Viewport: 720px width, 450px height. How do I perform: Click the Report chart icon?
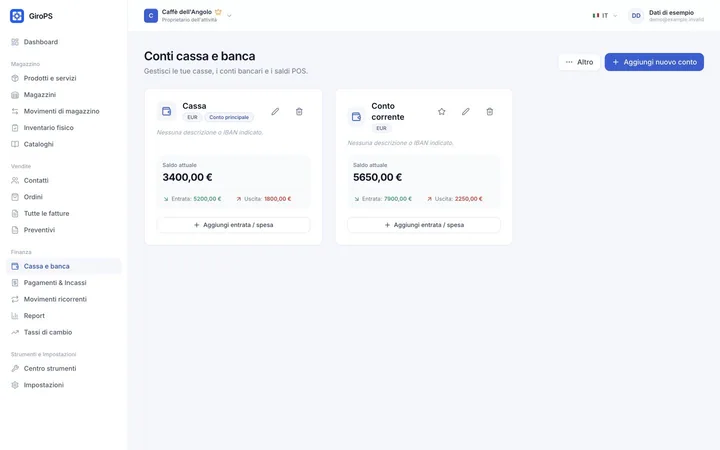[x=15, y=316]
